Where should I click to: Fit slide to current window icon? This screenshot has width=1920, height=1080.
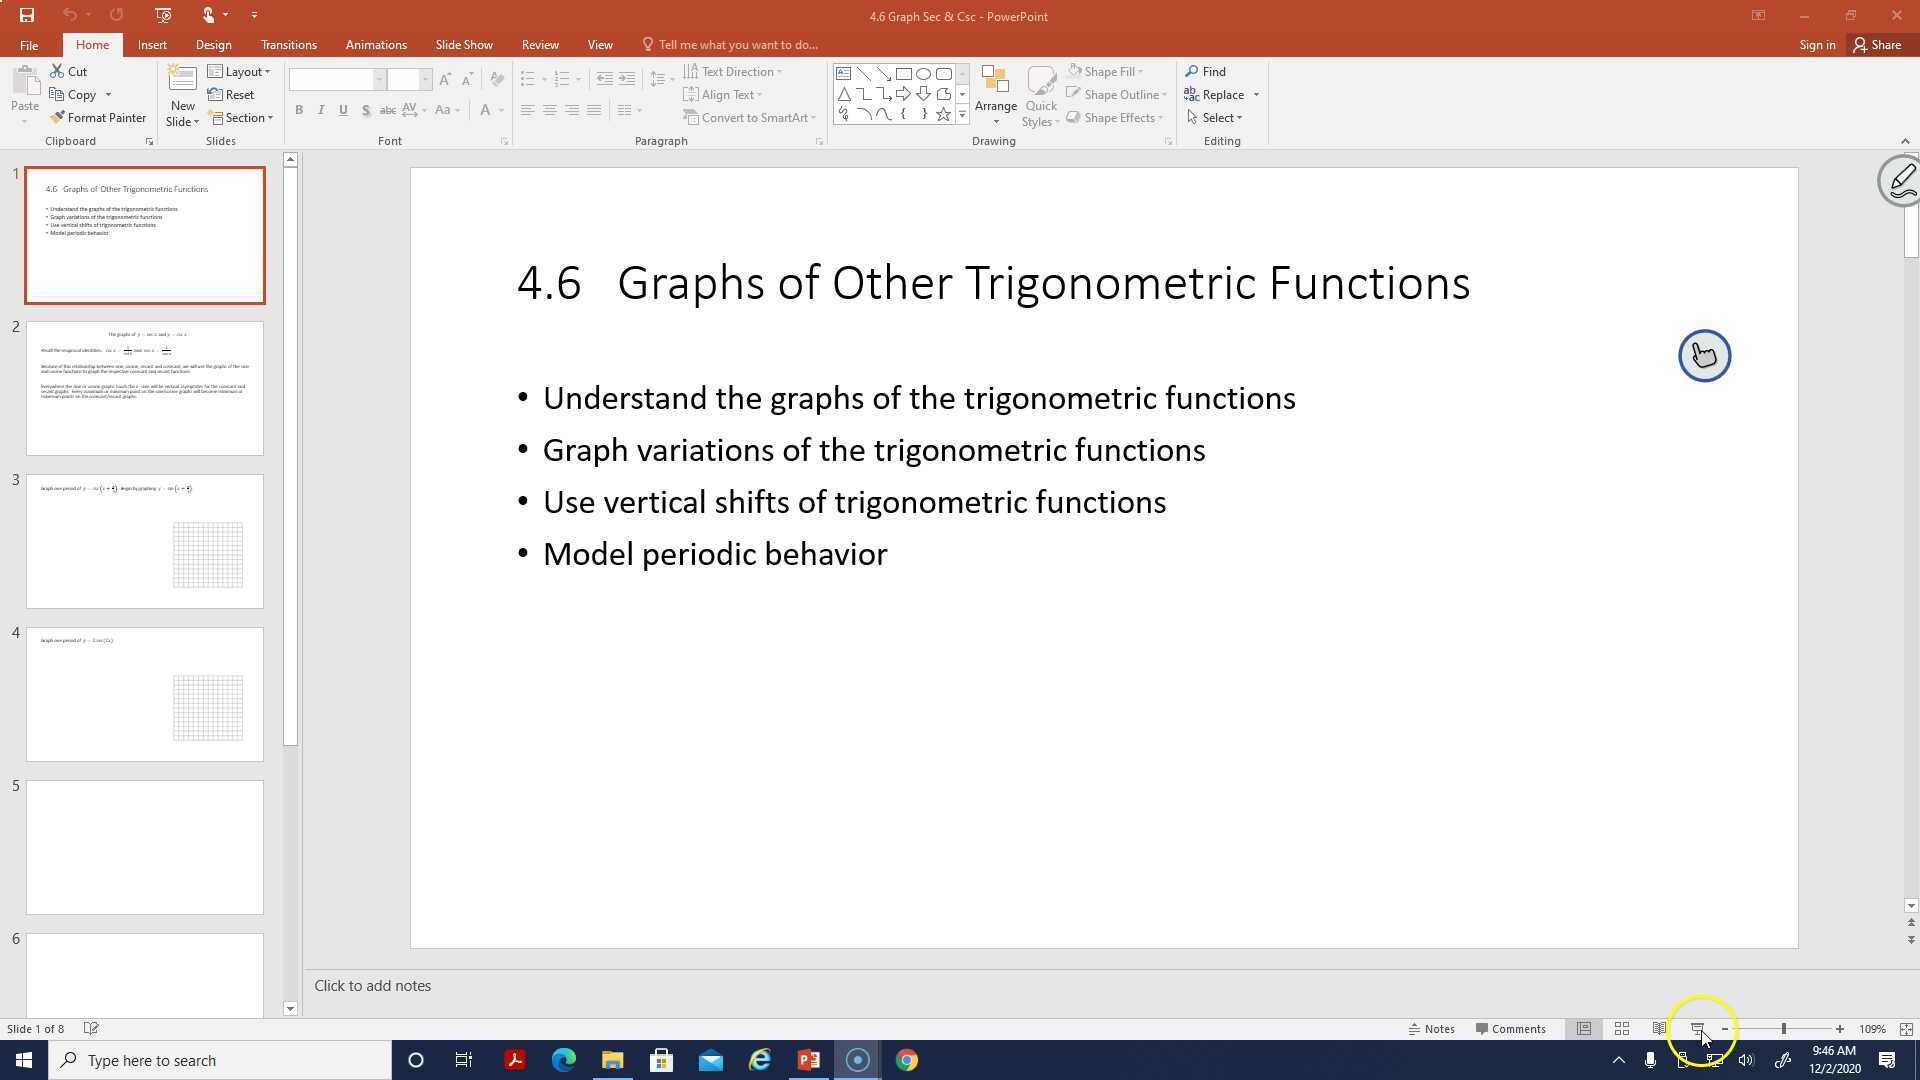point(1906,1029)
